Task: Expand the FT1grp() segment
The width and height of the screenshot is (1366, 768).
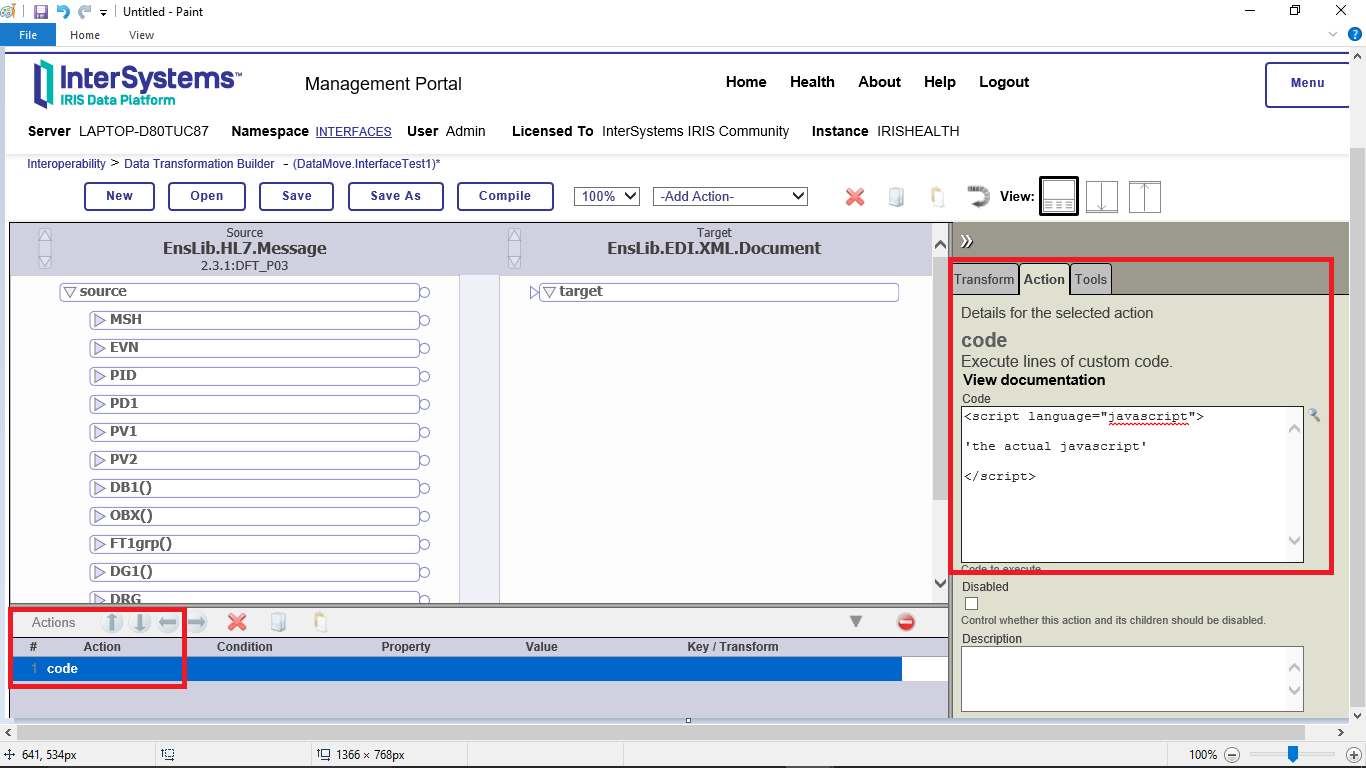Action: (99, 544)
